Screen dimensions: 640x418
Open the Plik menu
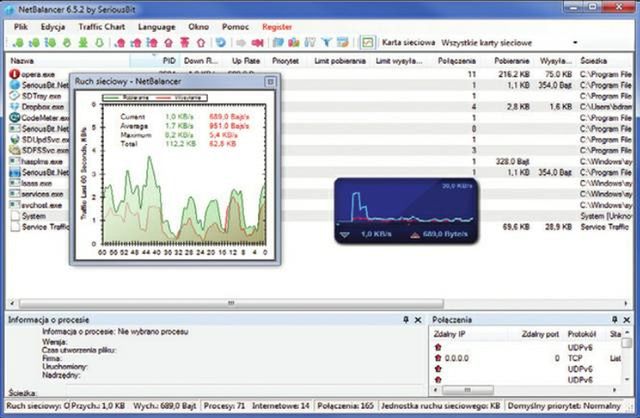pos(21,27)
